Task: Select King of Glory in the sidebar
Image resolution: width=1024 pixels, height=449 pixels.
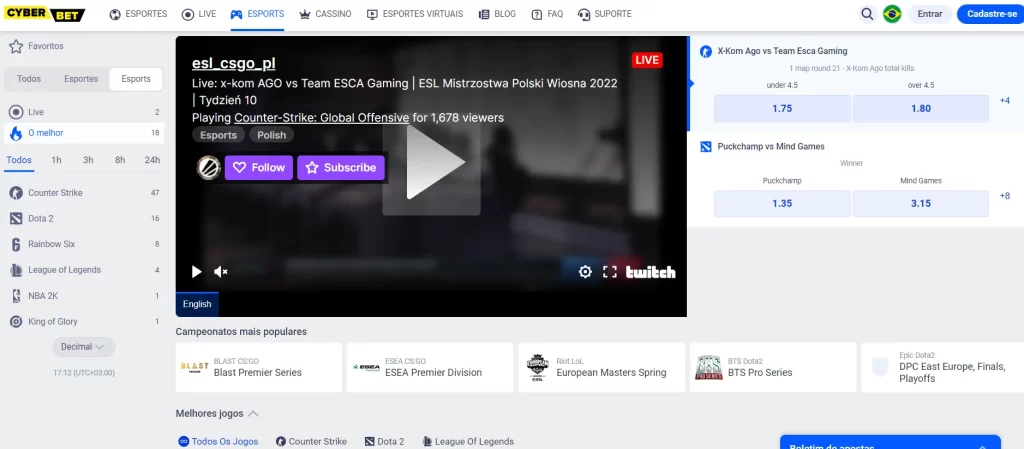Action: coord(84,322)
